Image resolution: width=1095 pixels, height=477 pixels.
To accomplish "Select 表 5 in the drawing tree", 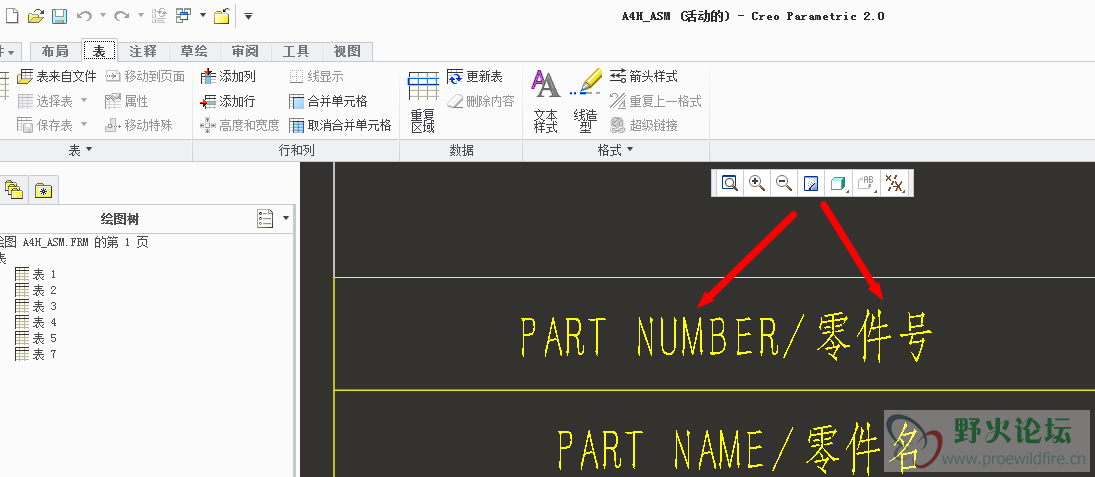I will (36, 339).
